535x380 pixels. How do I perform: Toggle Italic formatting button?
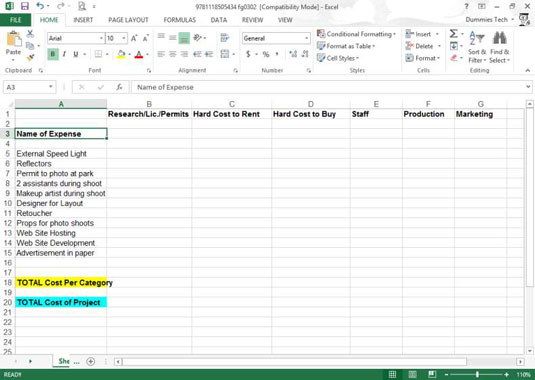pos(64,54)
